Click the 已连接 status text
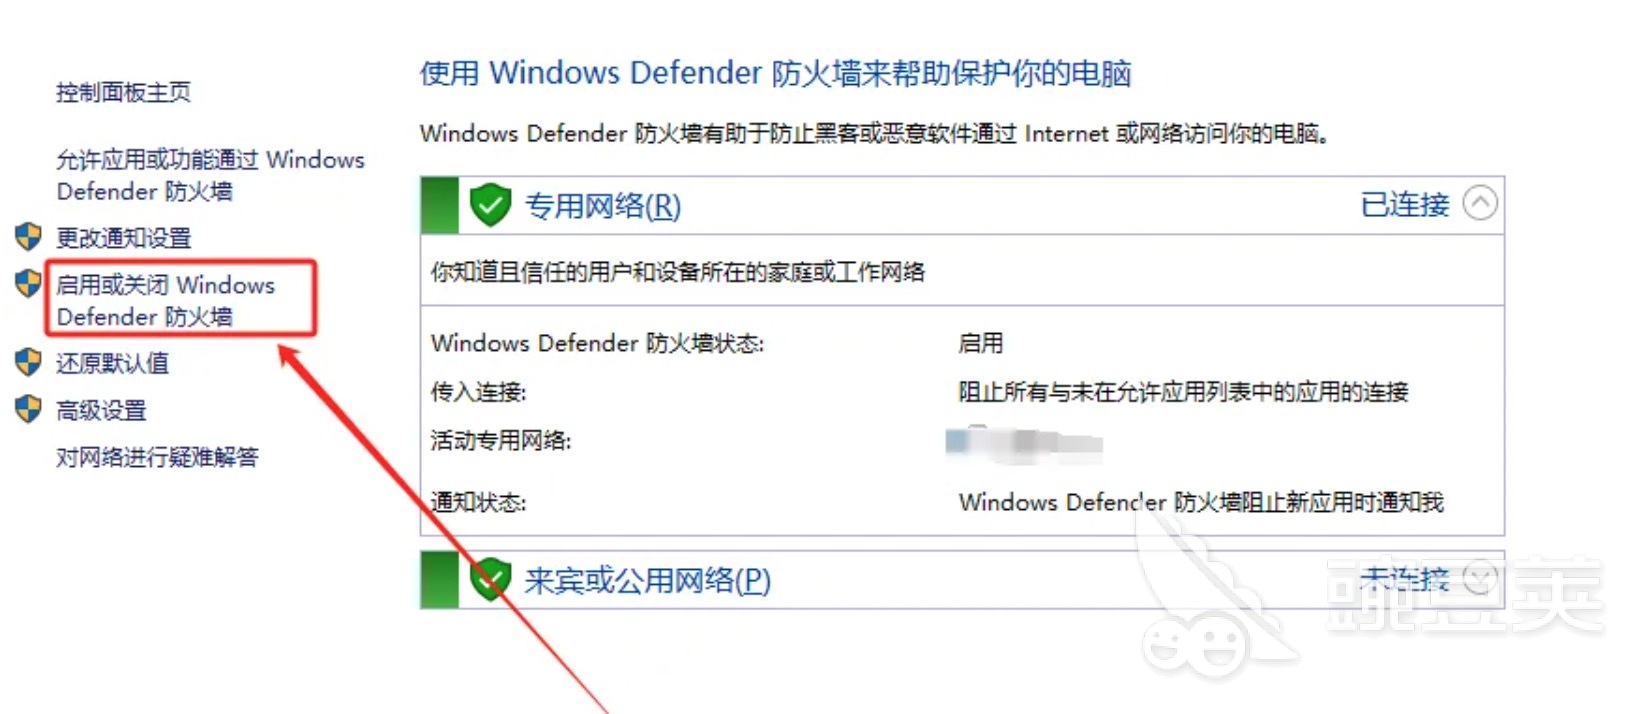The height and width of the screenshot is (714, 1648). pos(1405,205)
